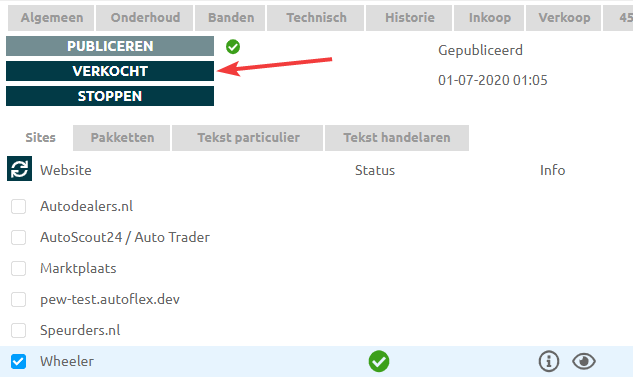Switch to the Pakketten tab
The width and height of the screenshot is (633, 381).
coord(122,138)
